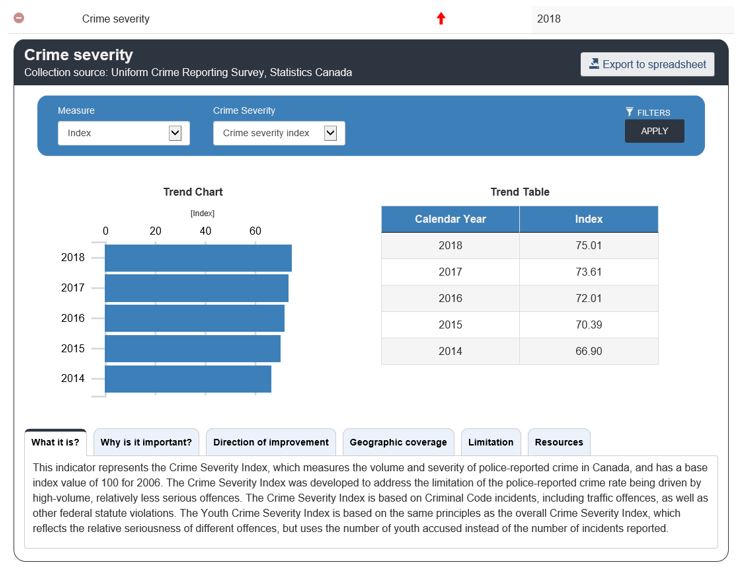Click the [Index] axis label above chart
Image resolution: width=736 pixels, height=571 pixels.
(x=202, y=213)
